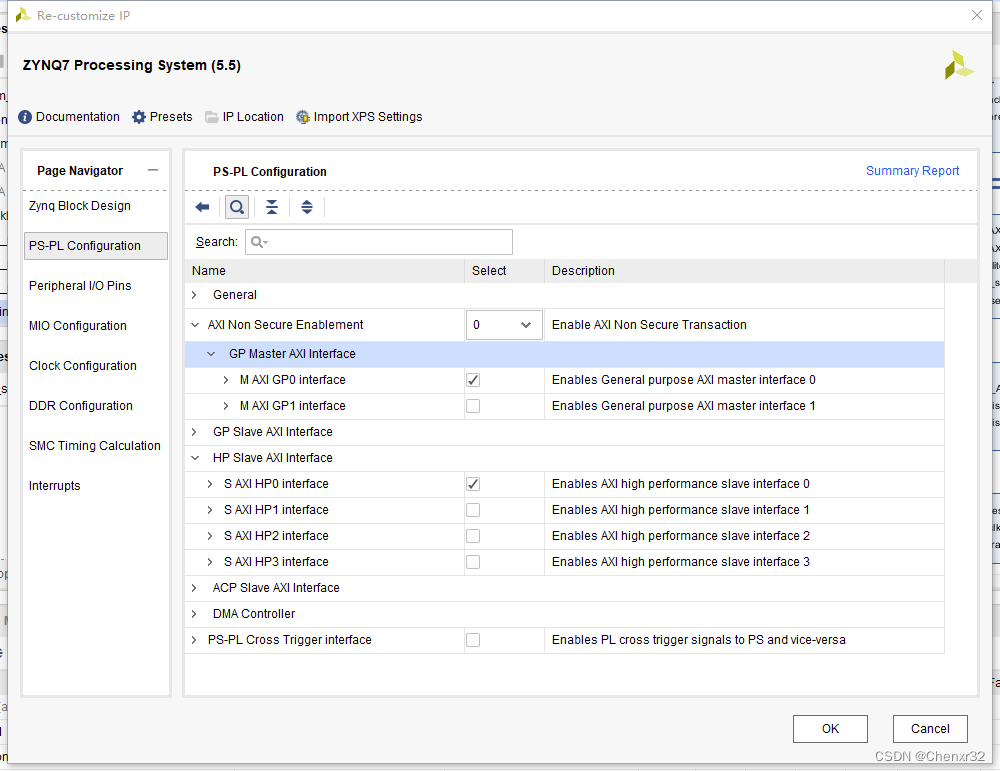The height and width of the screenshot is (771, 1000).
Task: Close the Re-customize IP dialog
Action: [x=976, y=15]
